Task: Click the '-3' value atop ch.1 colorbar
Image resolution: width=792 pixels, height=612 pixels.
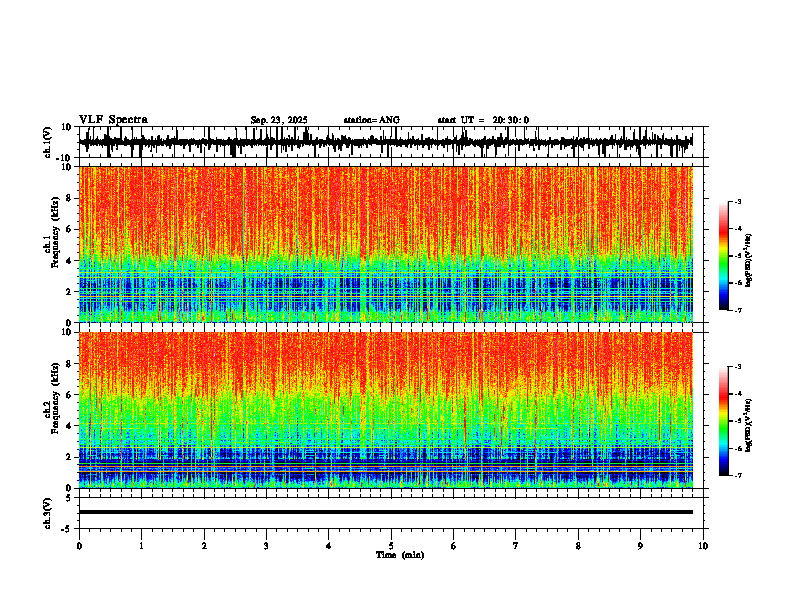Action: coord(738,202)
